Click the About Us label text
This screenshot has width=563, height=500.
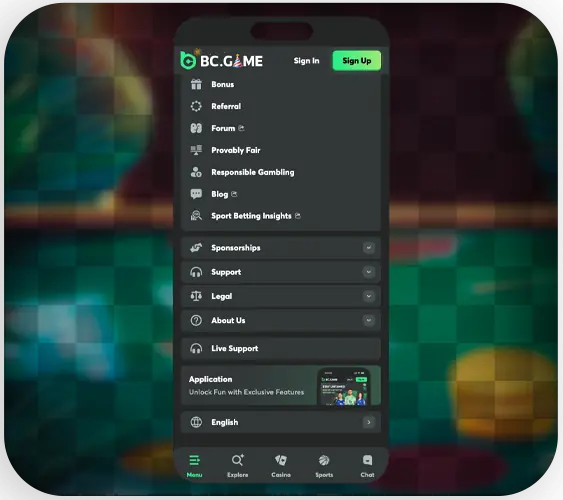click(x=228, y=320)
